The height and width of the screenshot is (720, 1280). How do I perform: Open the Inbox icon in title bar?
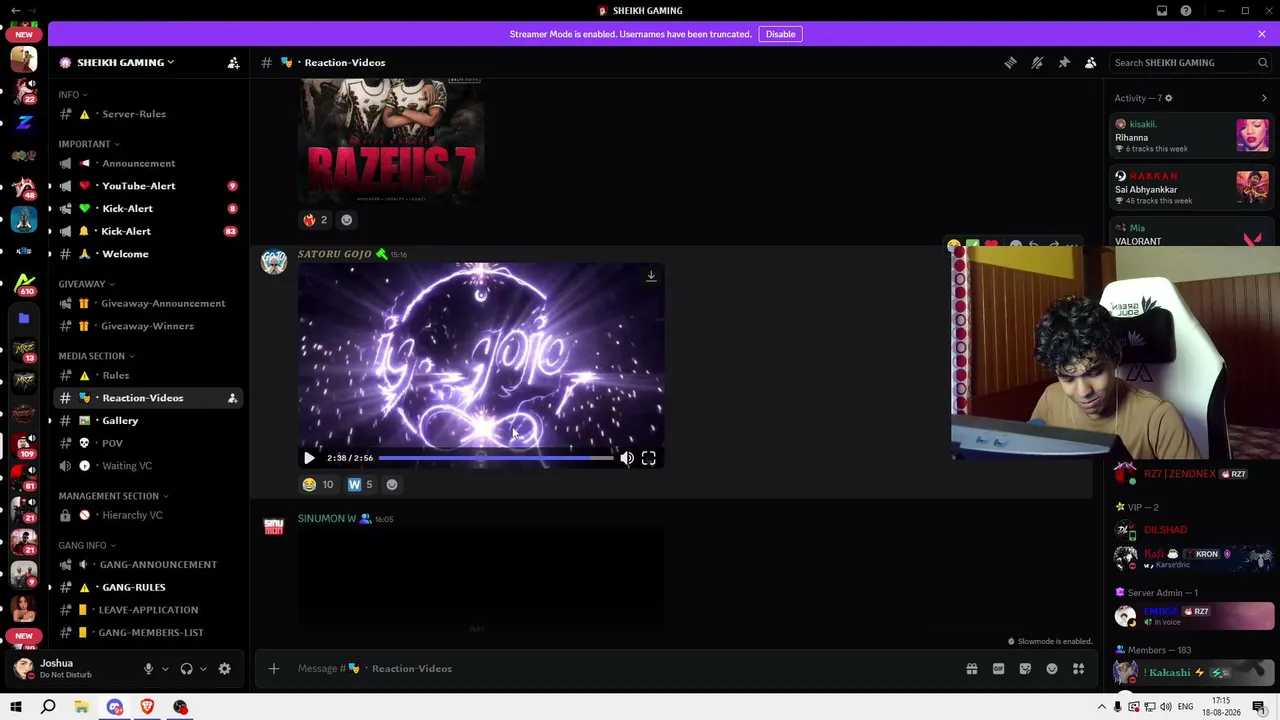1162,11
